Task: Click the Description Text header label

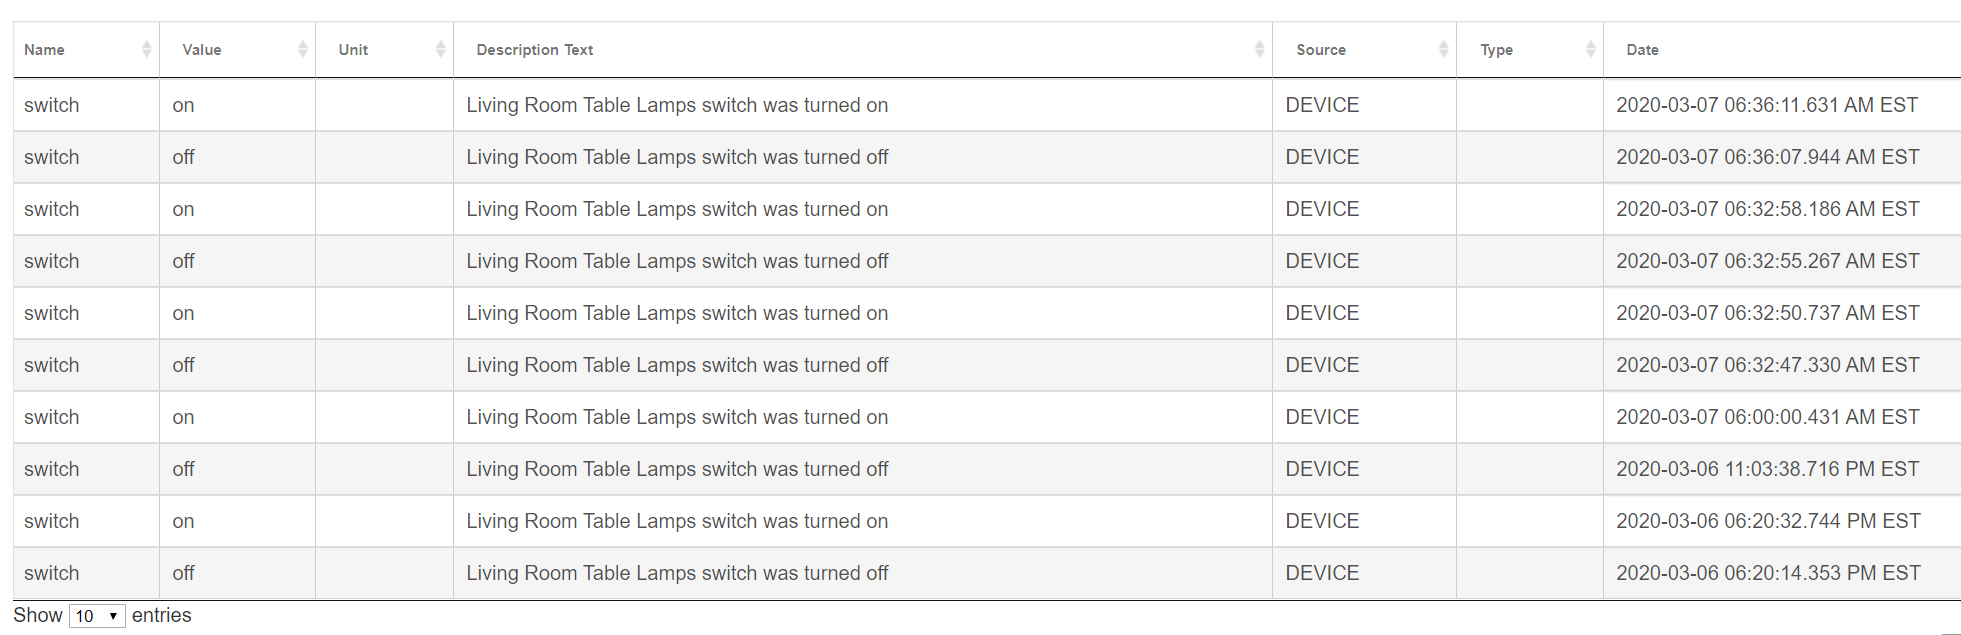Action: tap(535, 50)
